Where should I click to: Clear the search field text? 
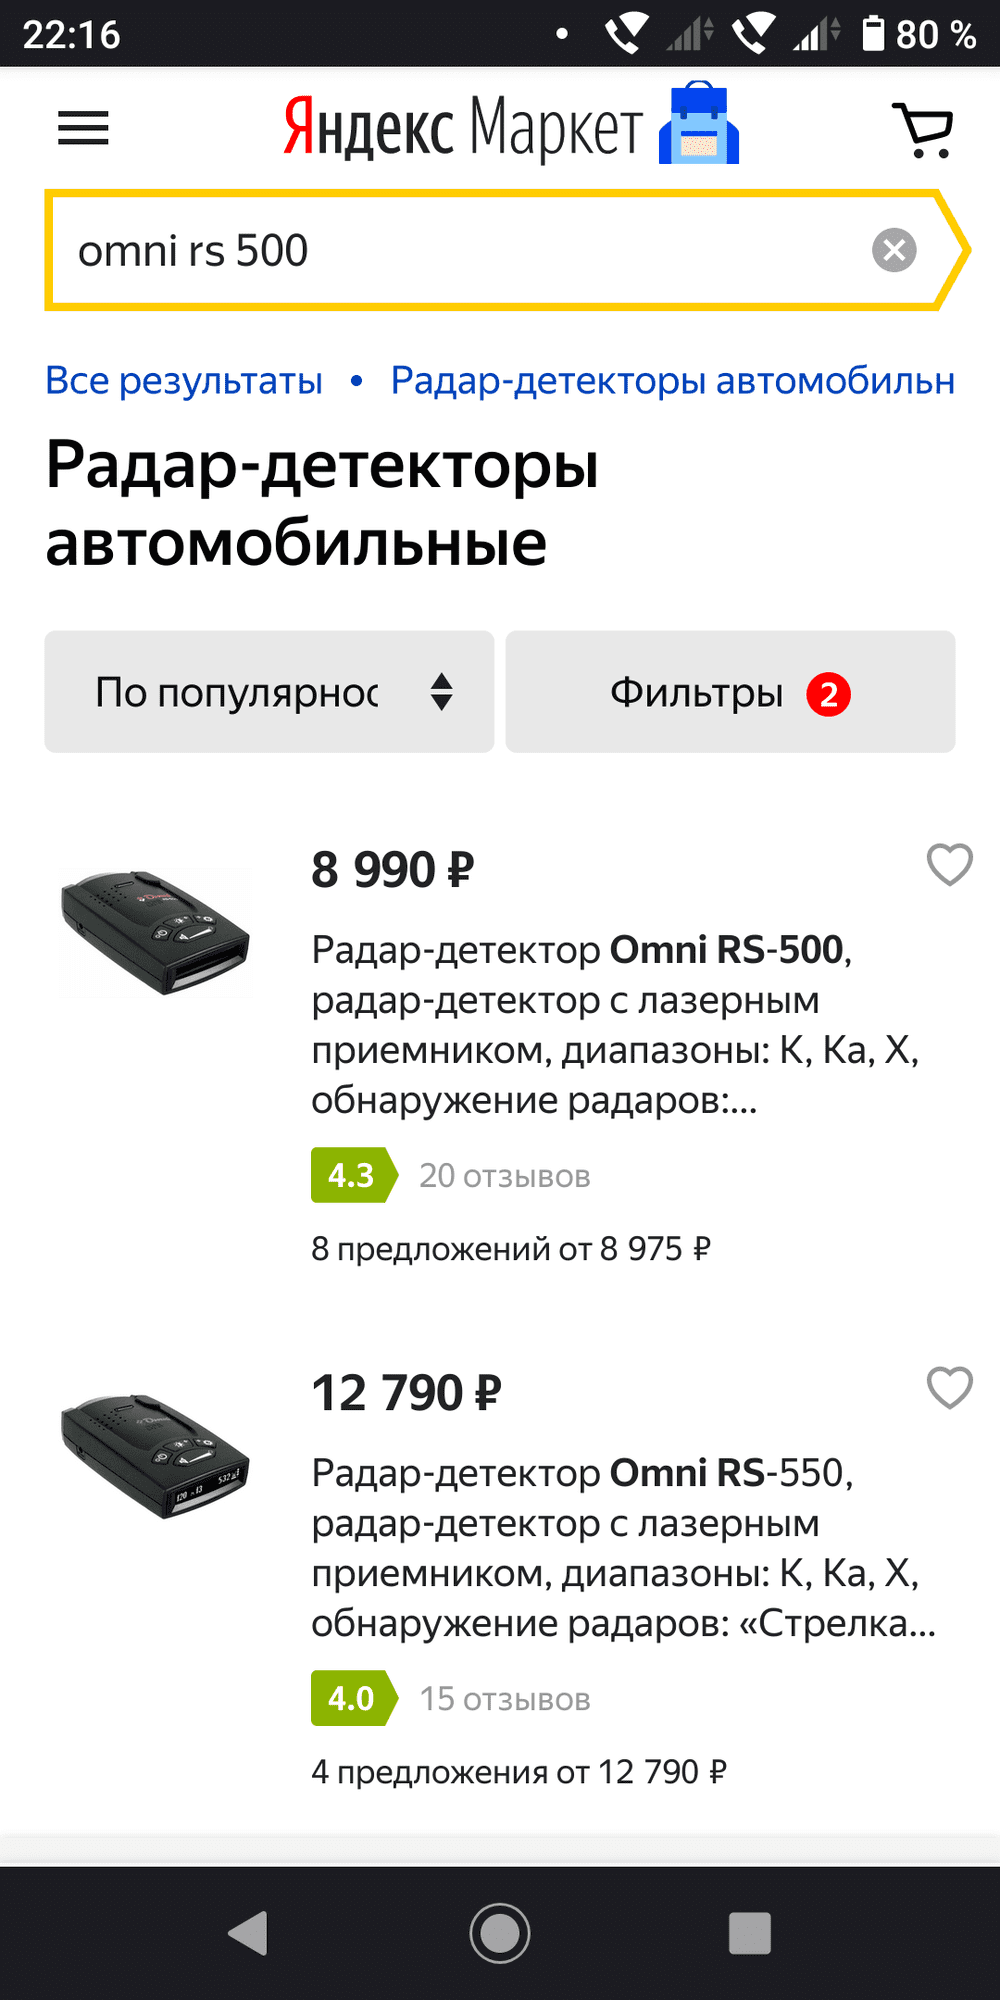click(894, 250)
